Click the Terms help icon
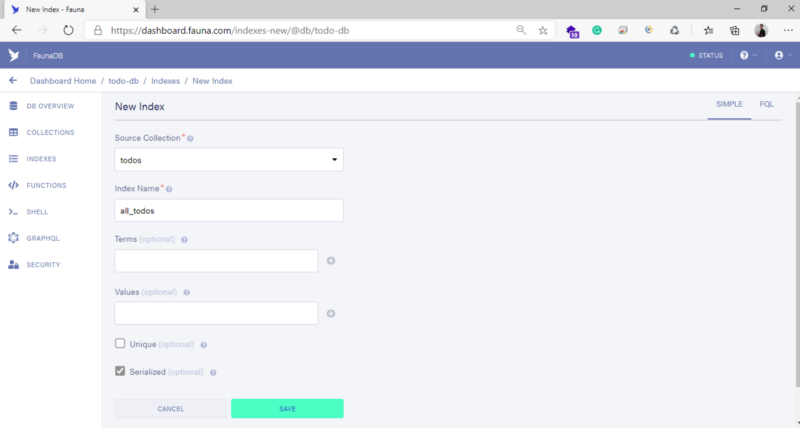The height and width of the screenshot is (428, 800). [x=184, y=240]
